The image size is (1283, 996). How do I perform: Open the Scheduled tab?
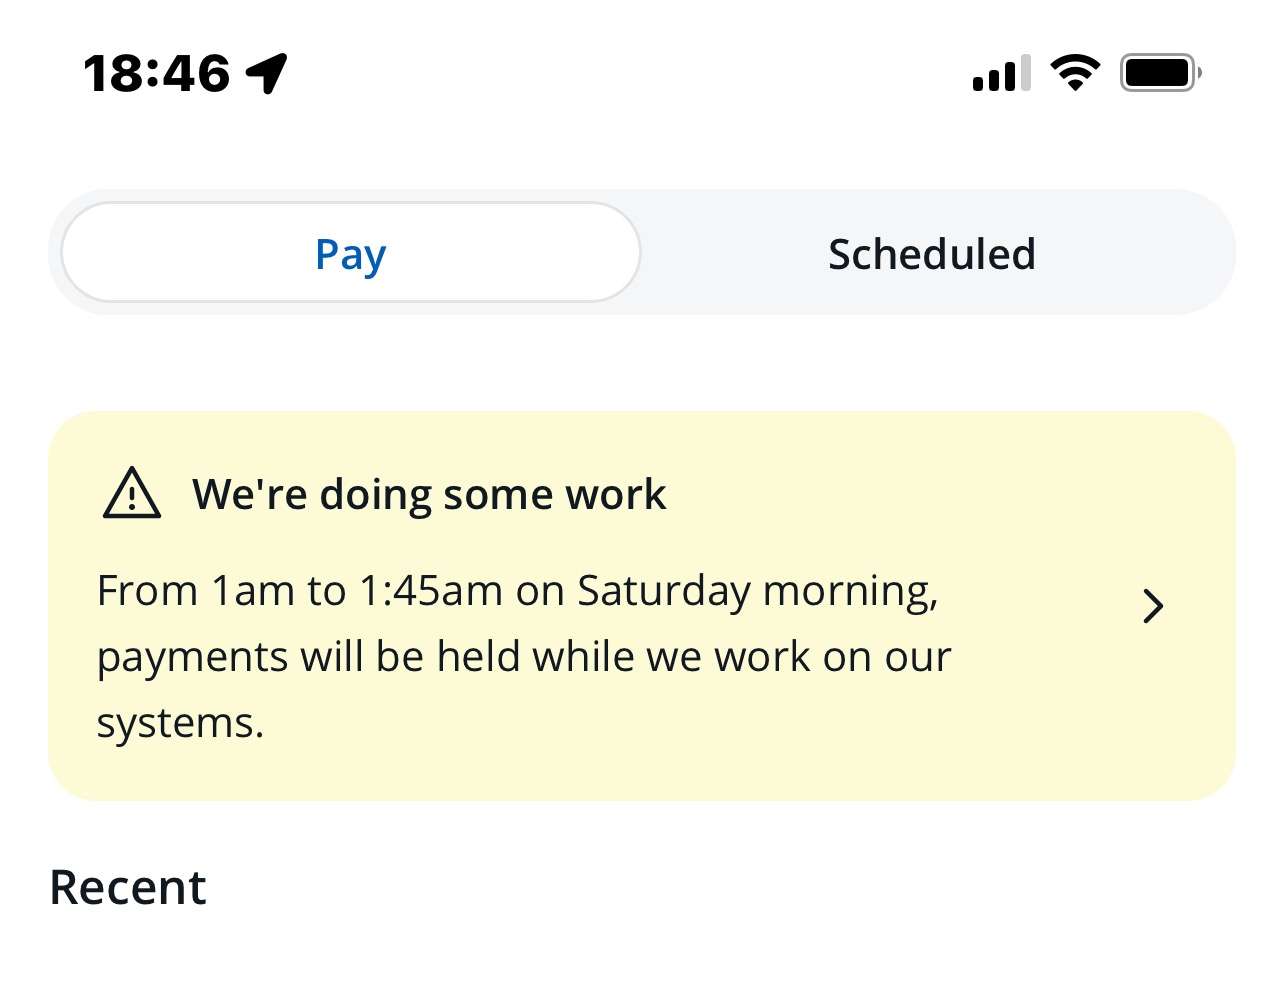(931, 254)
